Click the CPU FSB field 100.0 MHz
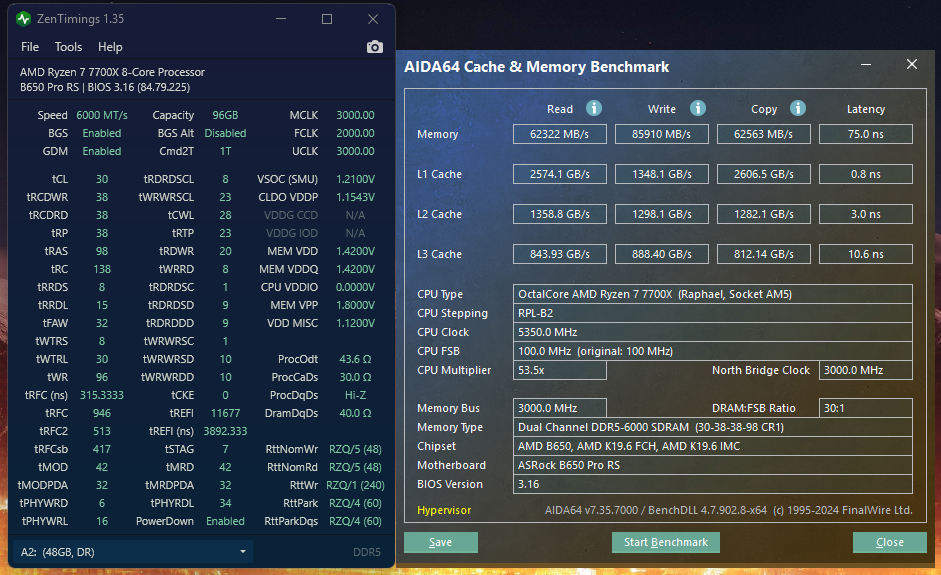The height and width of the screenshot is (575, 941). (x=713, y=351)
